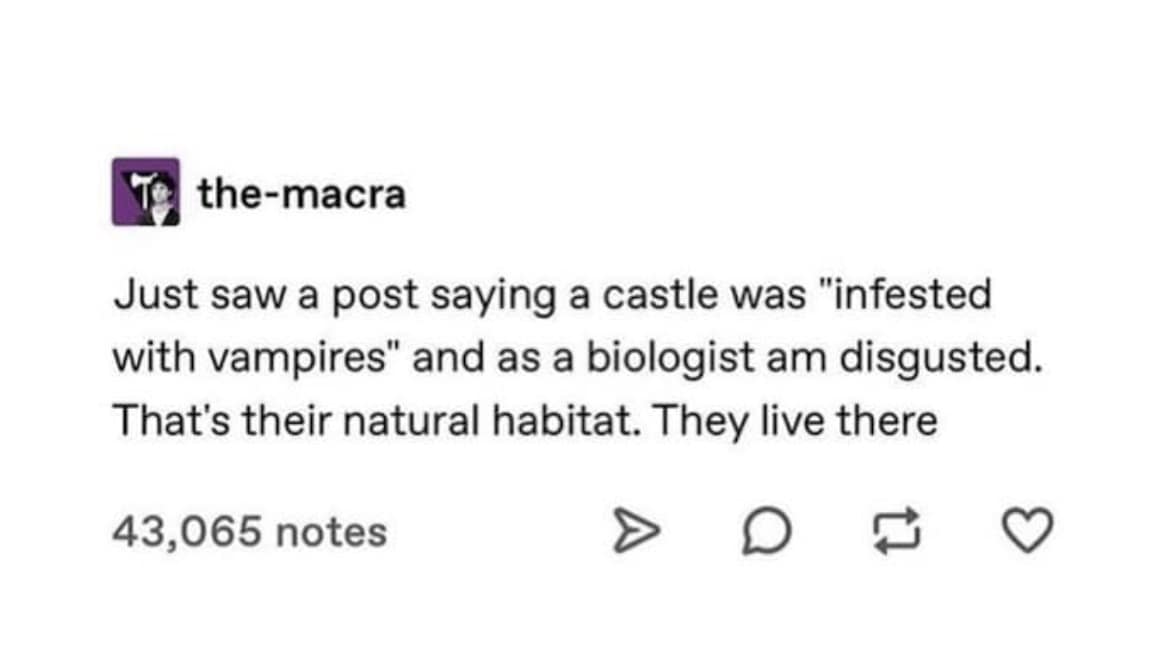1162x654 pixels.
Task: Click the number "43,065" in the footer
Action: pos(186,531)
